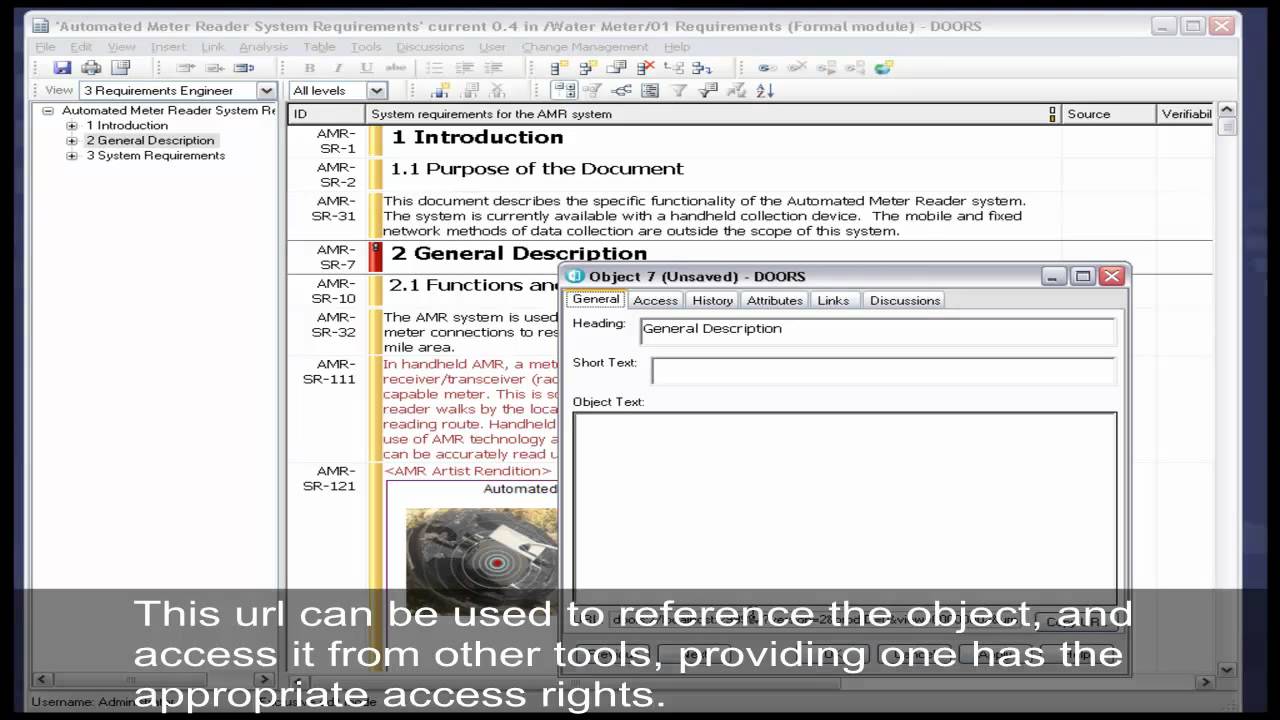Open the File menu
1280x720 pixels.
46,47
